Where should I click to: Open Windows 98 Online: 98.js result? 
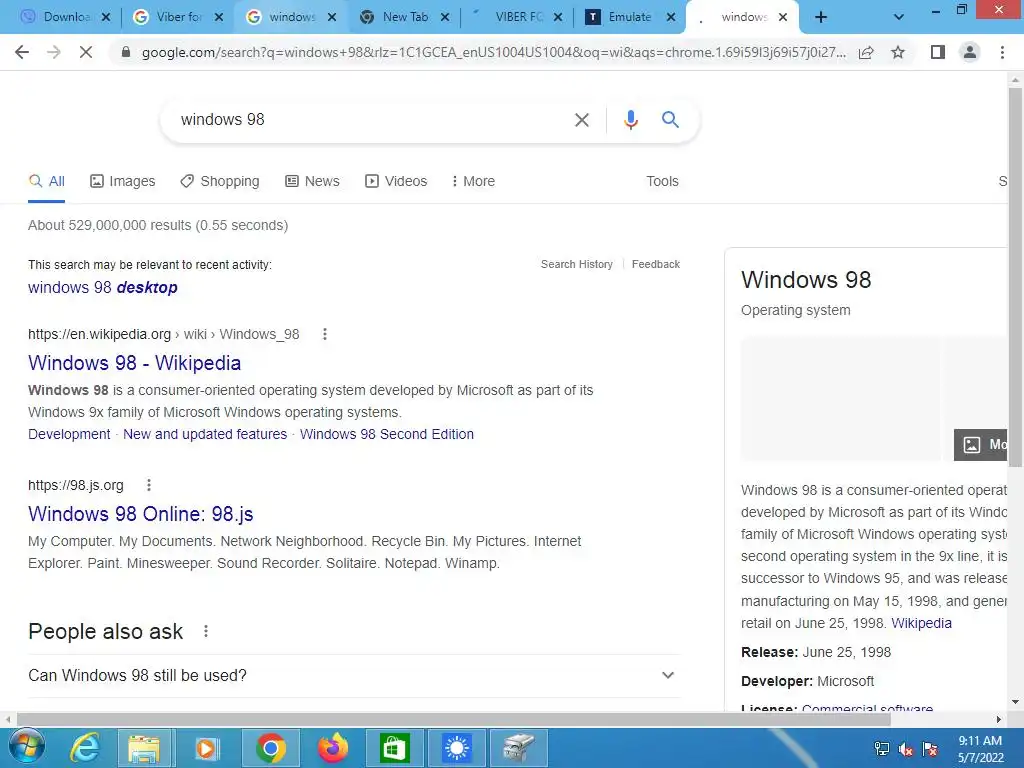click(140, 514)
